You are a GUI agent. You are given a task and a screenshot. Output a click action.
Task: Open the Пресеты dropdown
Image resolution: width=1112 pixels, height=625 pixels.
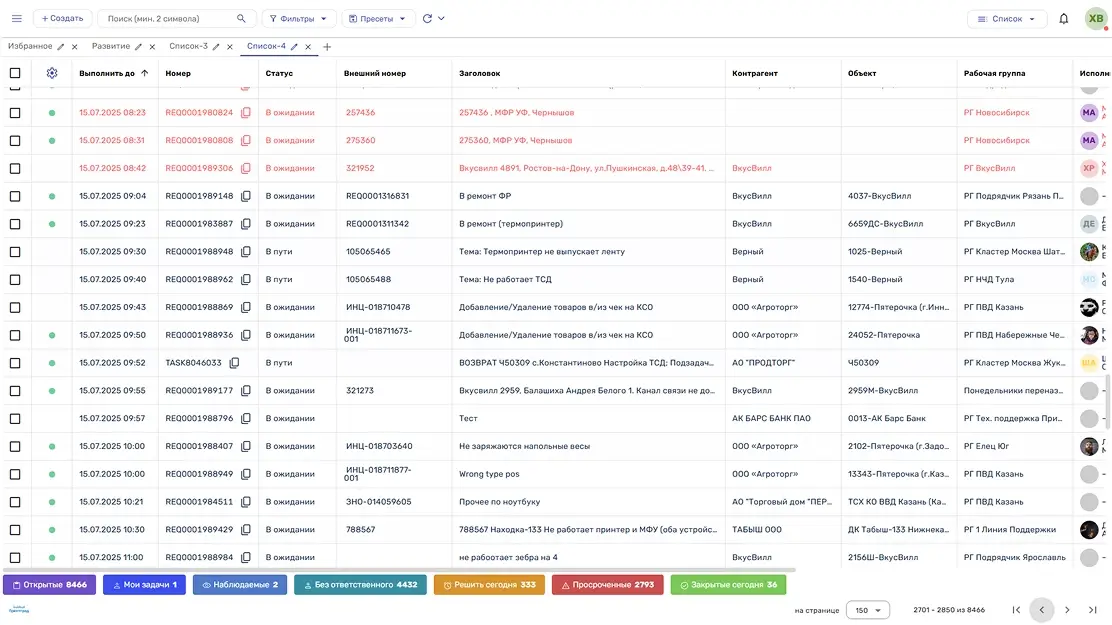click(378, 19)
